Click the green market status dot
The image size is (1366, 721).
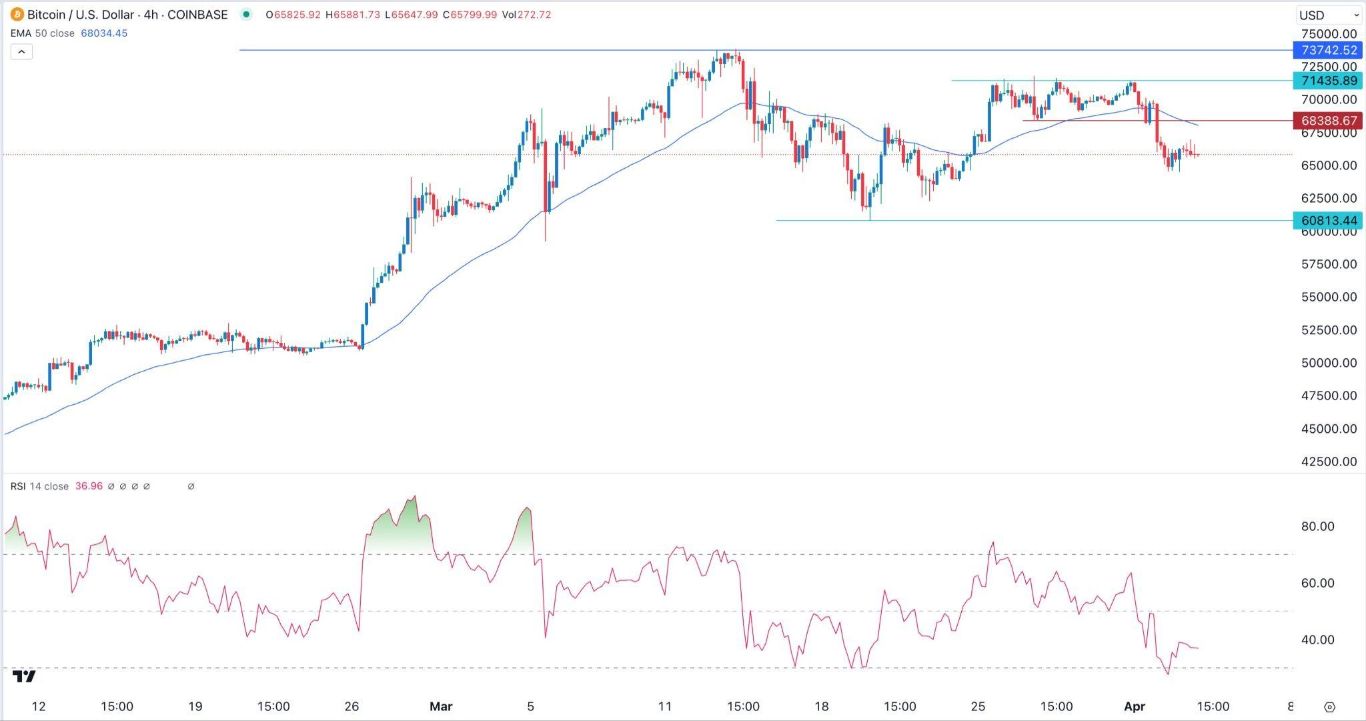246,15
